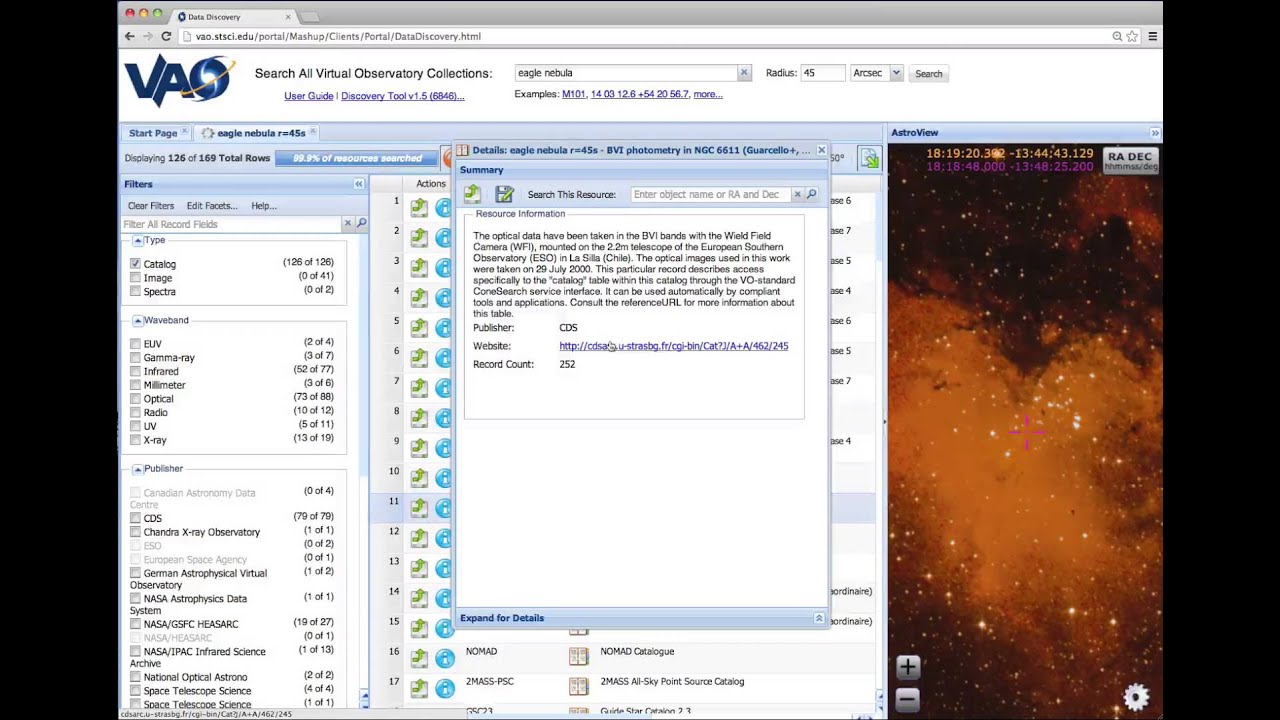
Task: Open info icon for row 7
Action: pyautogui.click(x=444, y=387)
